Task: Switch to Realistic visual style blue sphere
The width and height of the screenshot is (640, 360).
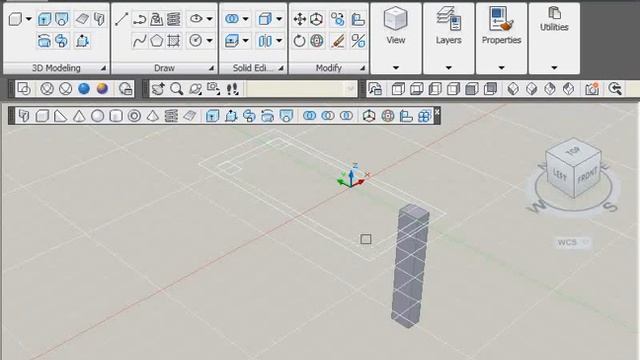Action: point(84,89)
